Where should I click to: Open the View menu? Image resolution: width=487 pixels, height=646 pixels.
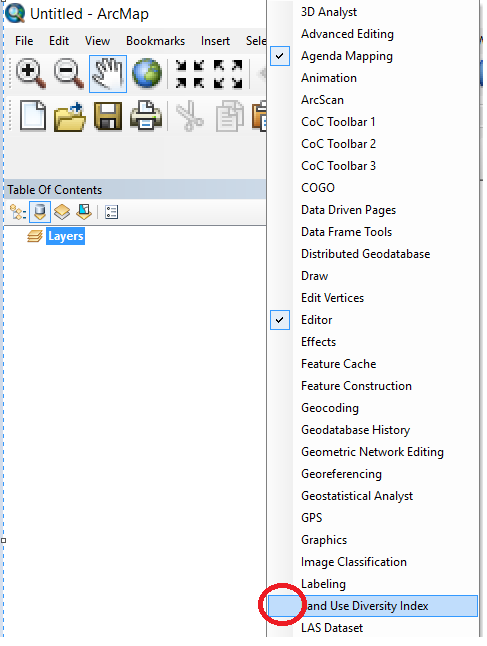97,41
